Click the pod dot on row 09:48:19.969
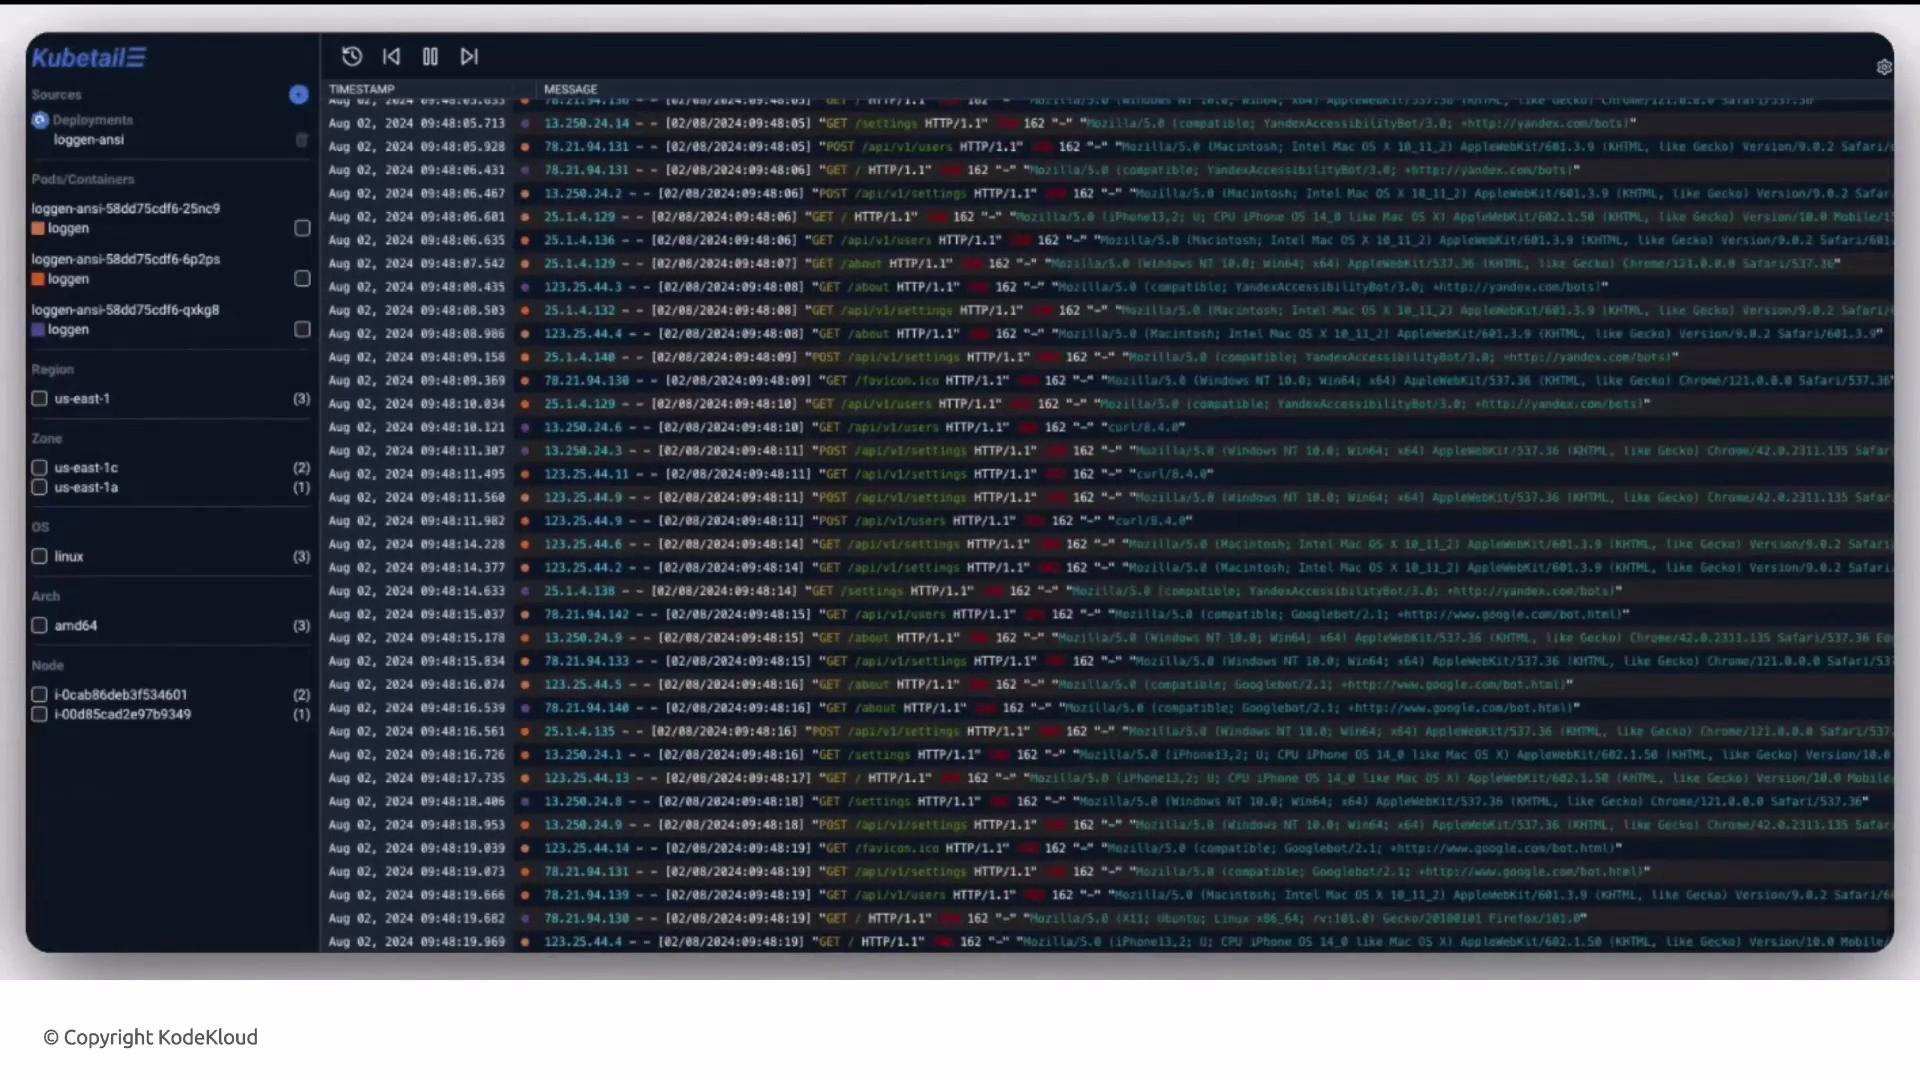This screenshot has width=1920, height=1080. point(525,942)
